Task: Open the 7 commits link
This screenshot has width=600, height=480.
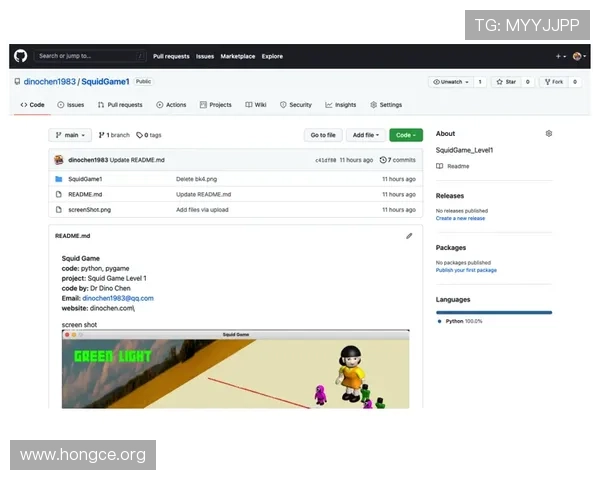Action: coord(398,160)
